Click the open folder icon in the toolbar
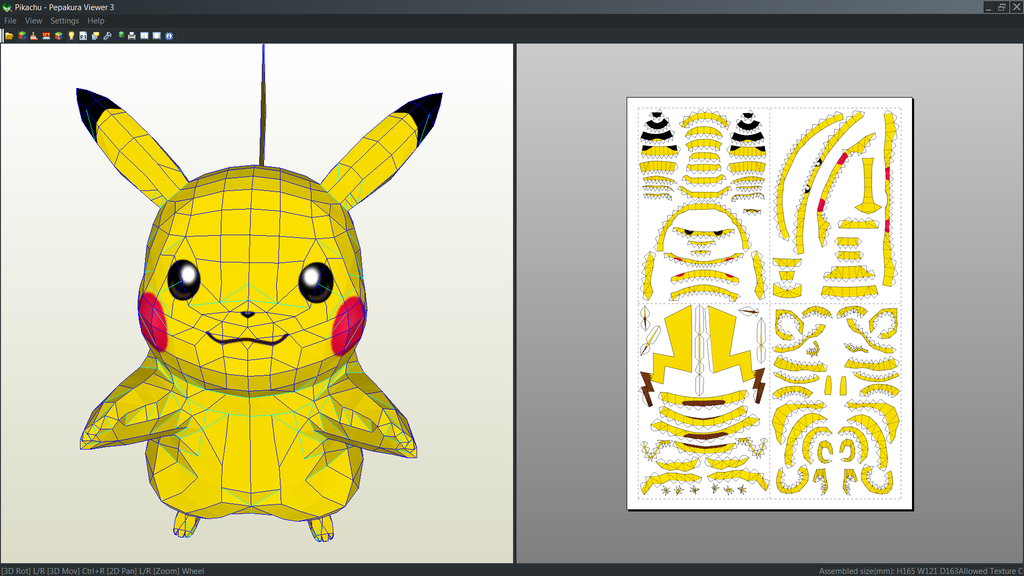1024x576 pixels. pyautogui.click(x=9, y=36)
